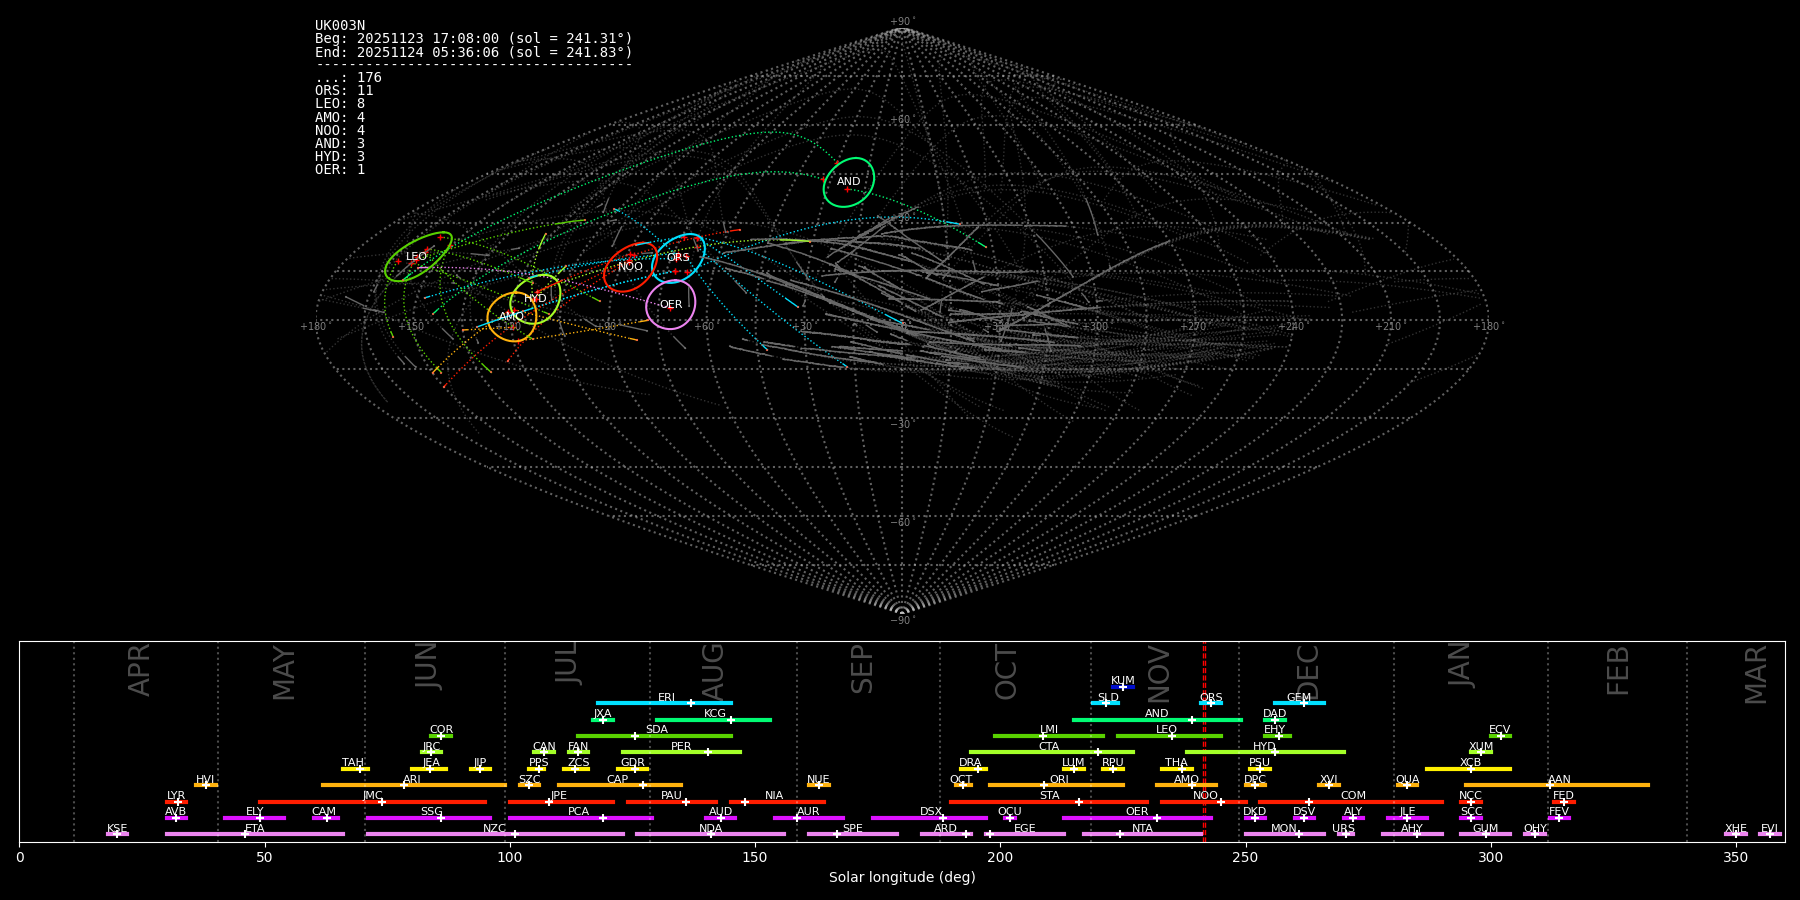This screenshot has width=1800, height=900.
Task: Select the 'APR' month label
Action: [x=140, y=670]
